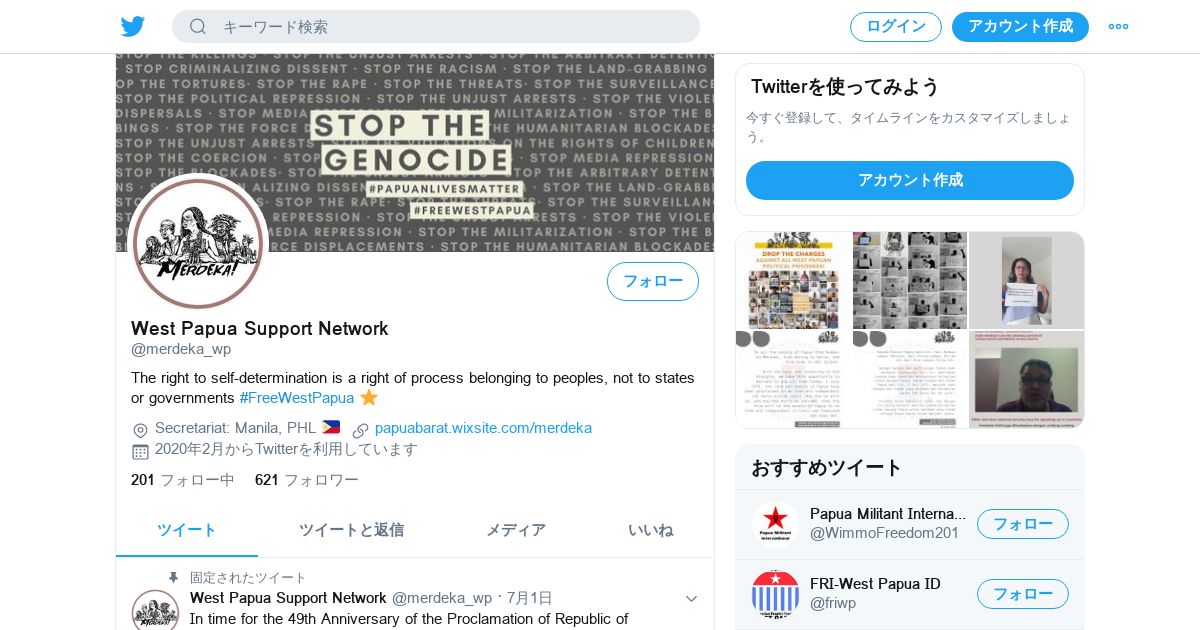Viewport: 1200px width, 630px height.
Task: Open the いいね tab
Action: click(651, 530)
